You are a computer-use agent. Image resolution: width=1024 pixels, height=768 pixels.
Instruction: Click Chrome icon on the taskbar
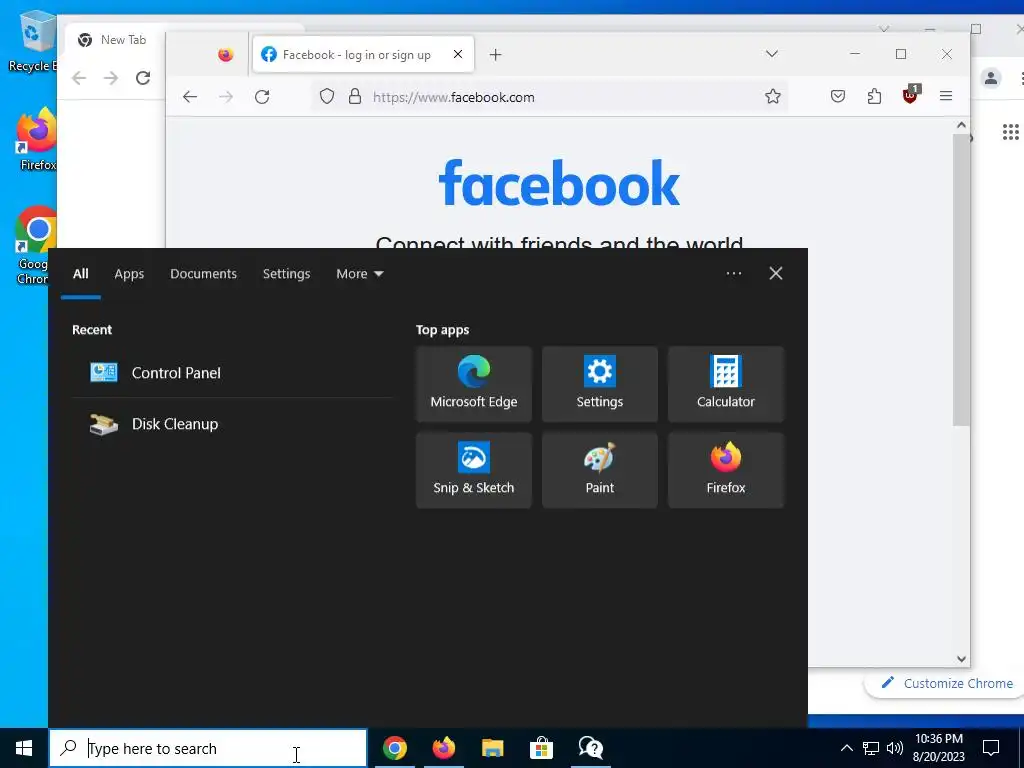395,748
